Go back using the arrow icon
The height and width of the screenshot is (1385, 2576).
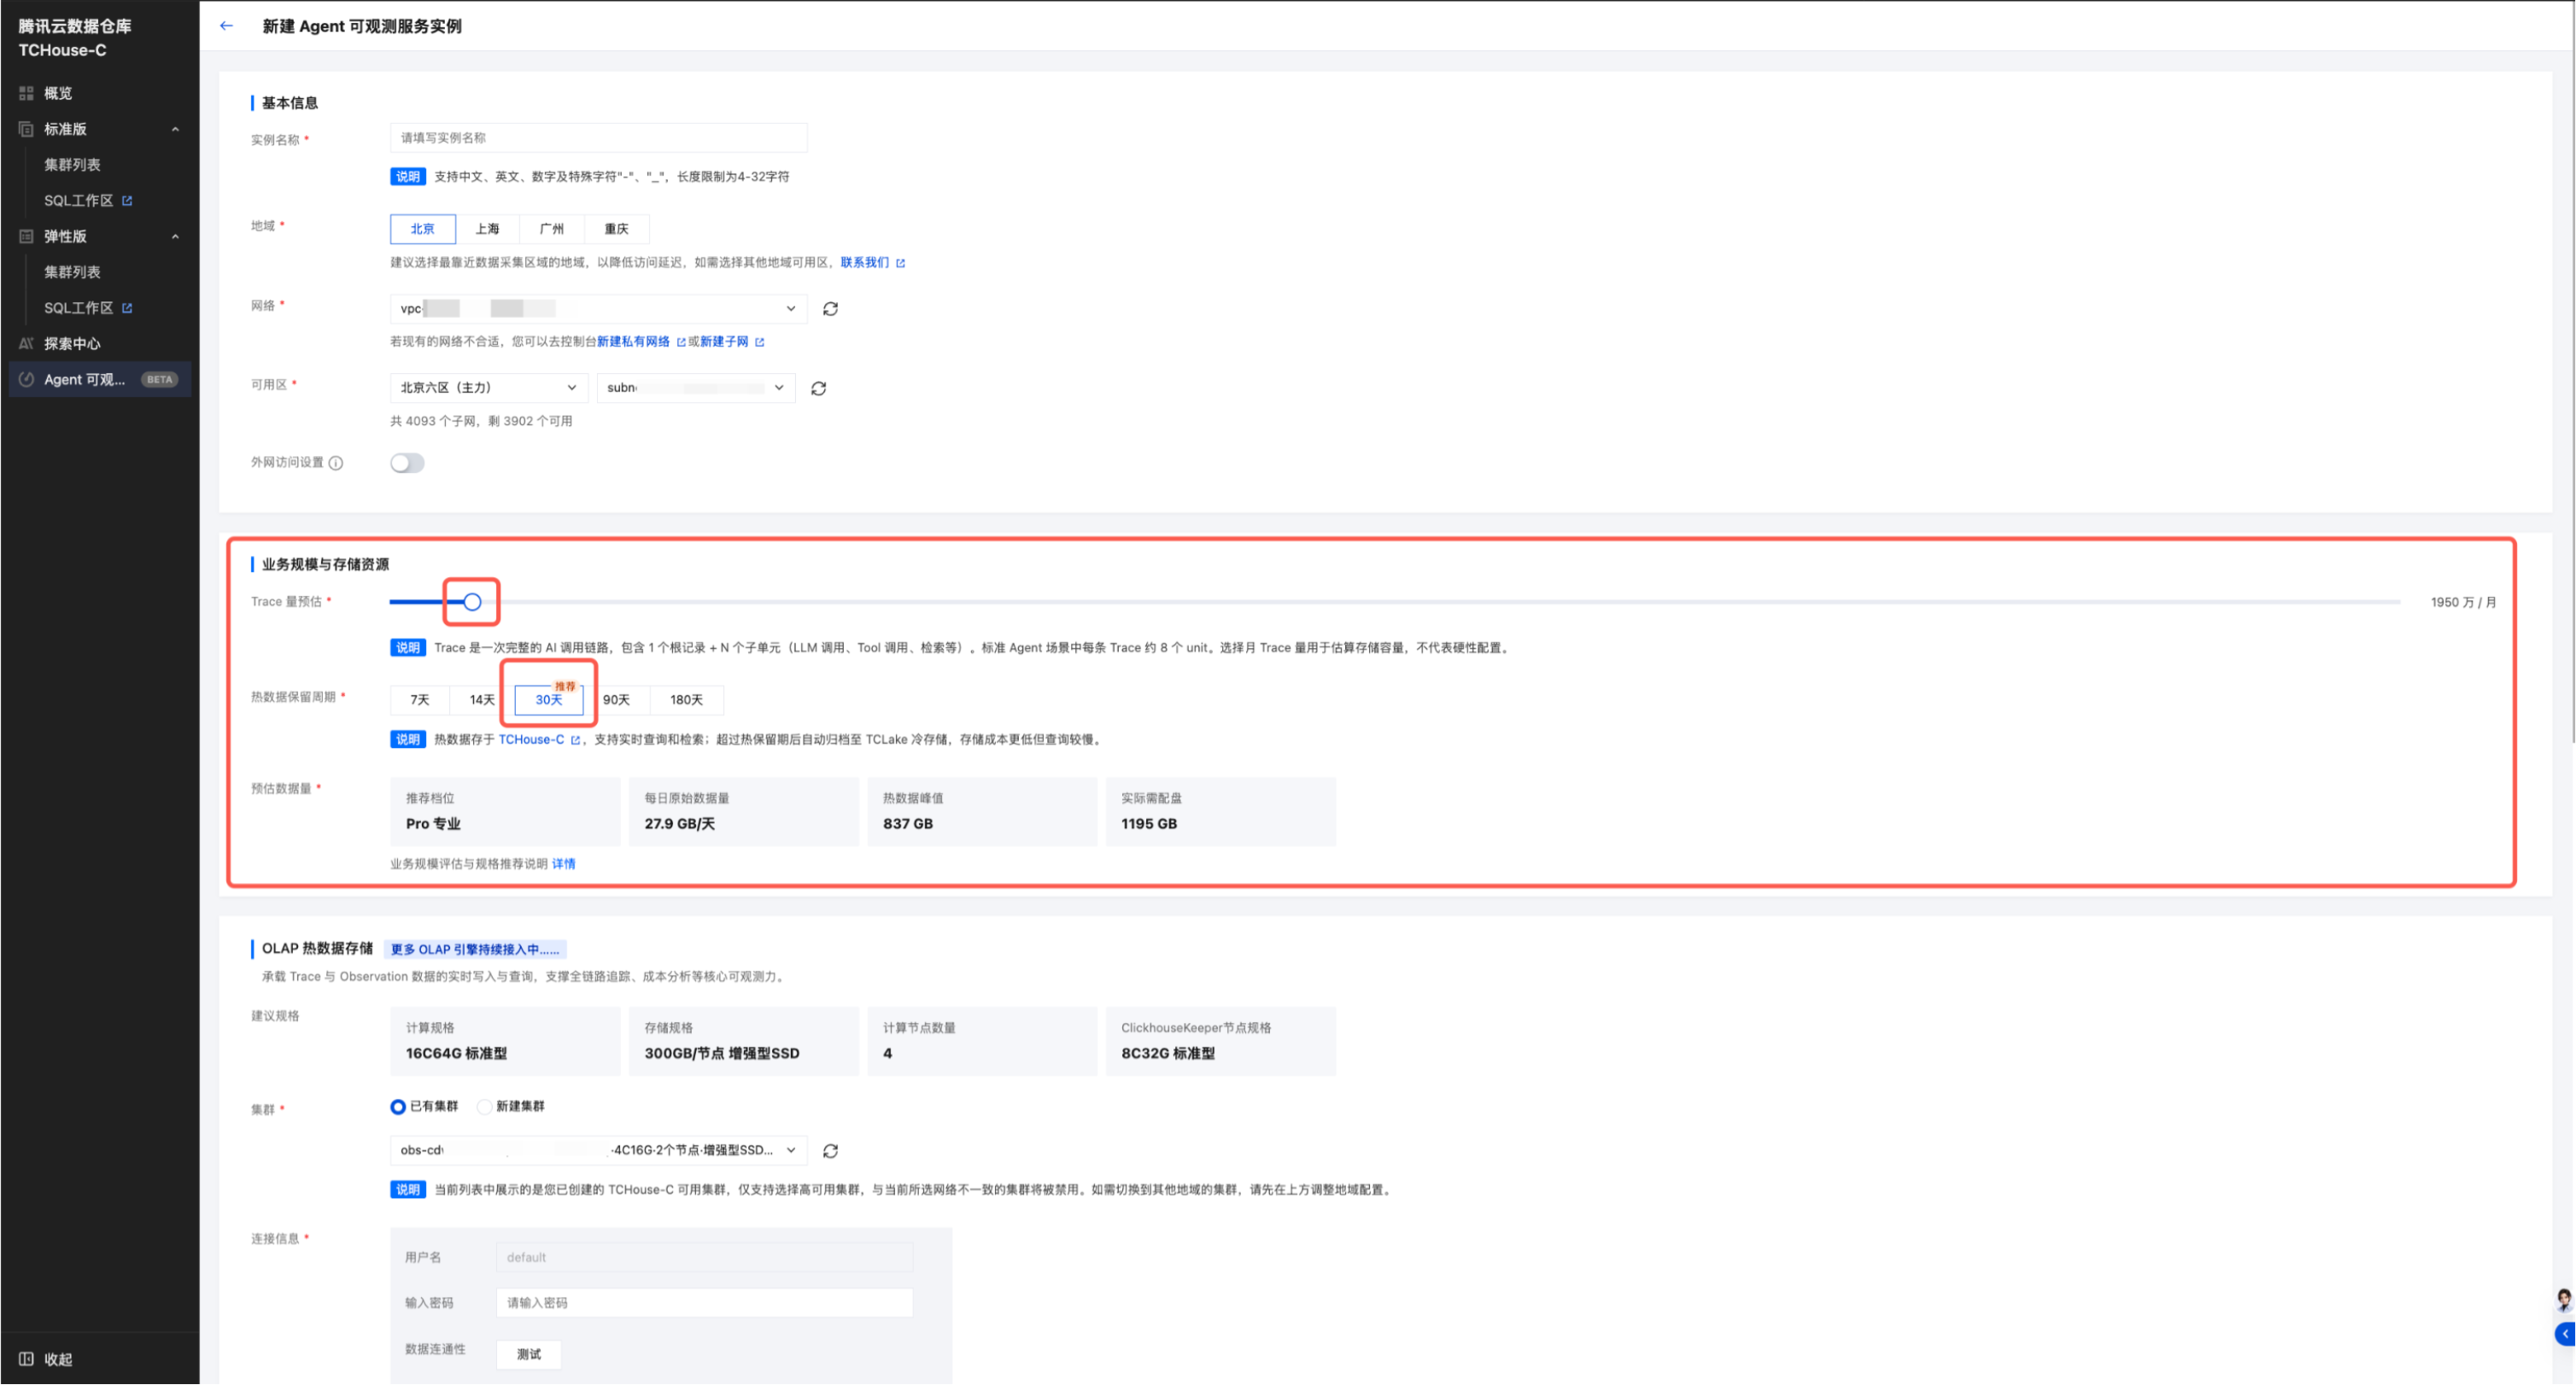pyautogui.click(x=226, y=26)
